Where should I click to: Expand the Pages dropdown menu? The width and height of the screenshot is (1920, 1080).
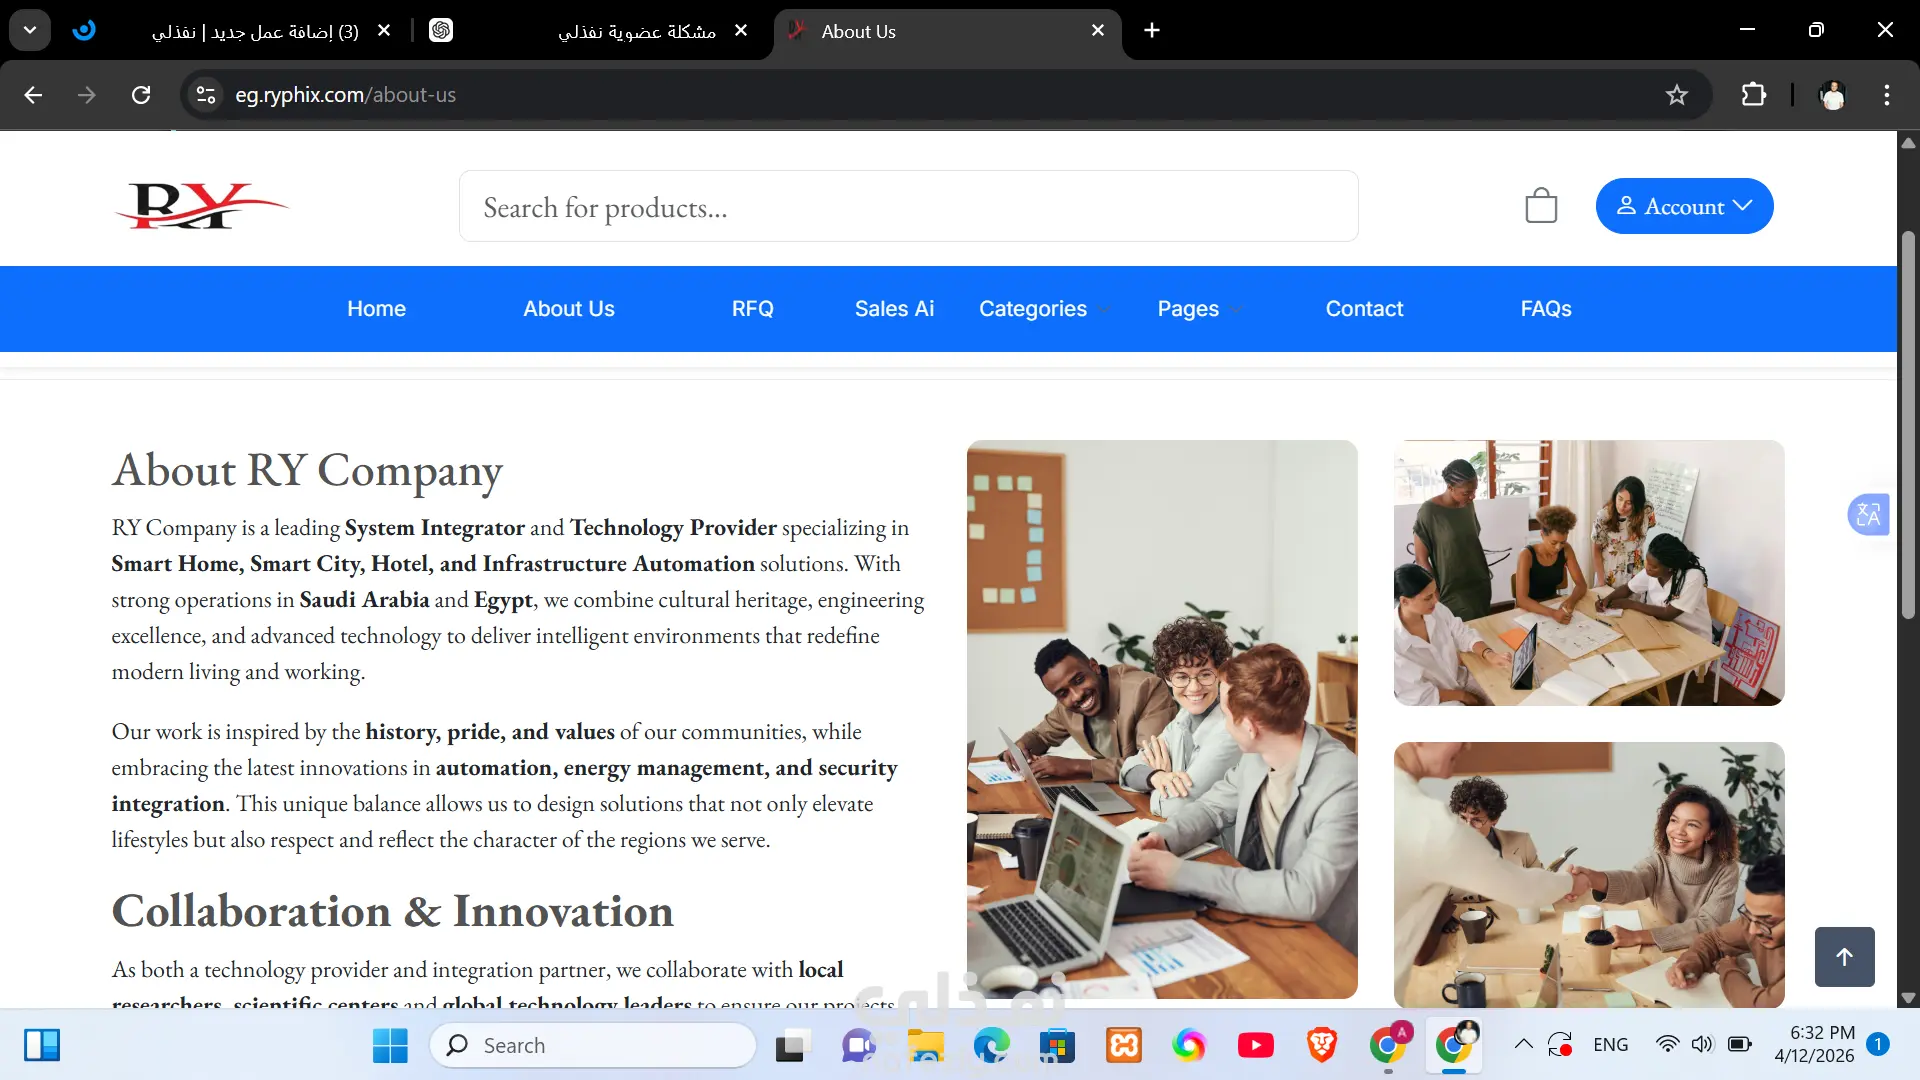[1200, 309]
